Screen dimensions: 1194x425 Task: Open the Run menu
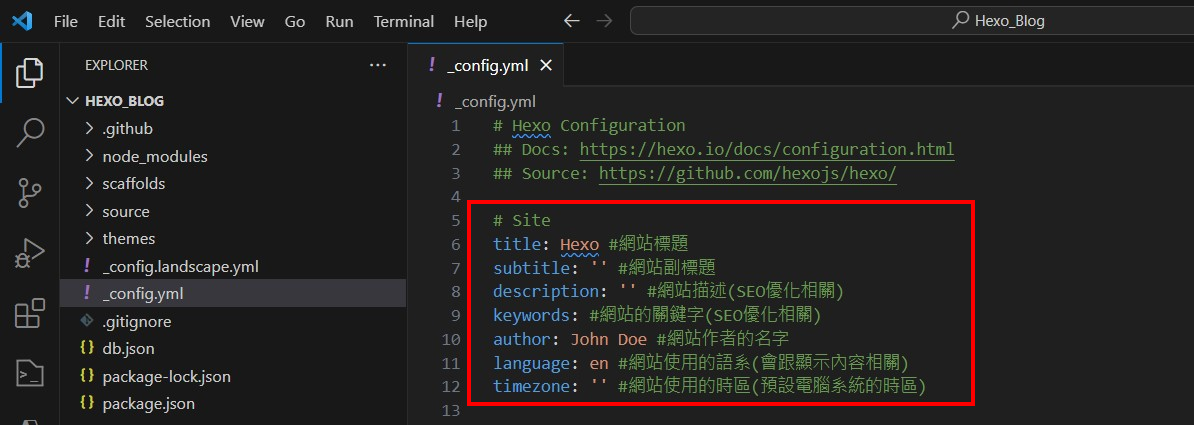[339, 21]
